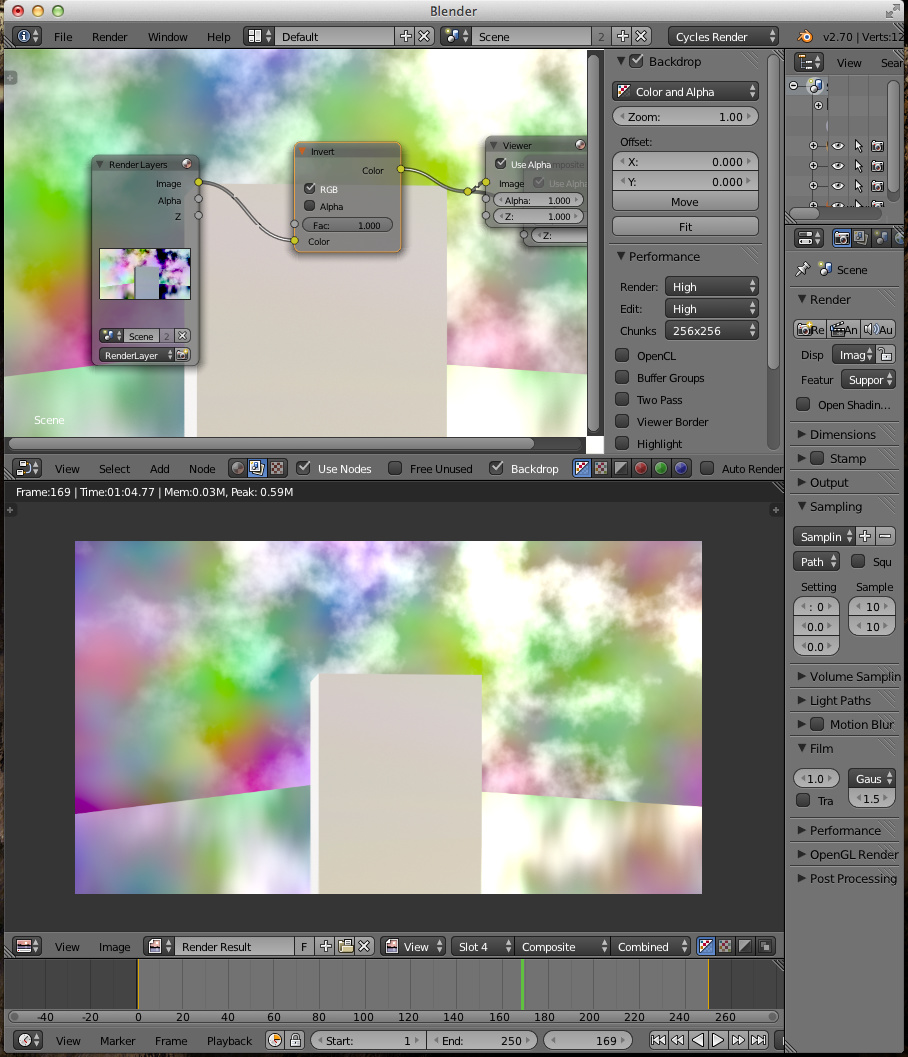Open Cycles Render engine dropdown
Image resolution: width=908 pixels, height=1057 pixels.
pyautogui.click(x=724, y=36)
